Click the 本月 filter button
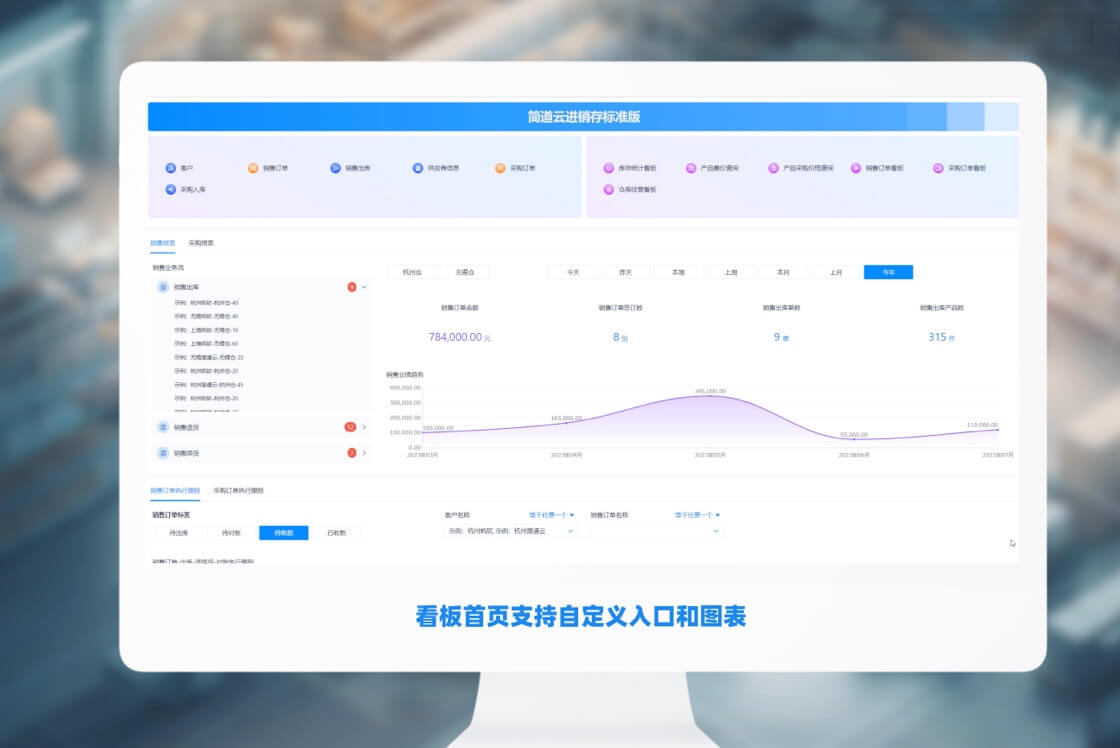 [783, 272]
